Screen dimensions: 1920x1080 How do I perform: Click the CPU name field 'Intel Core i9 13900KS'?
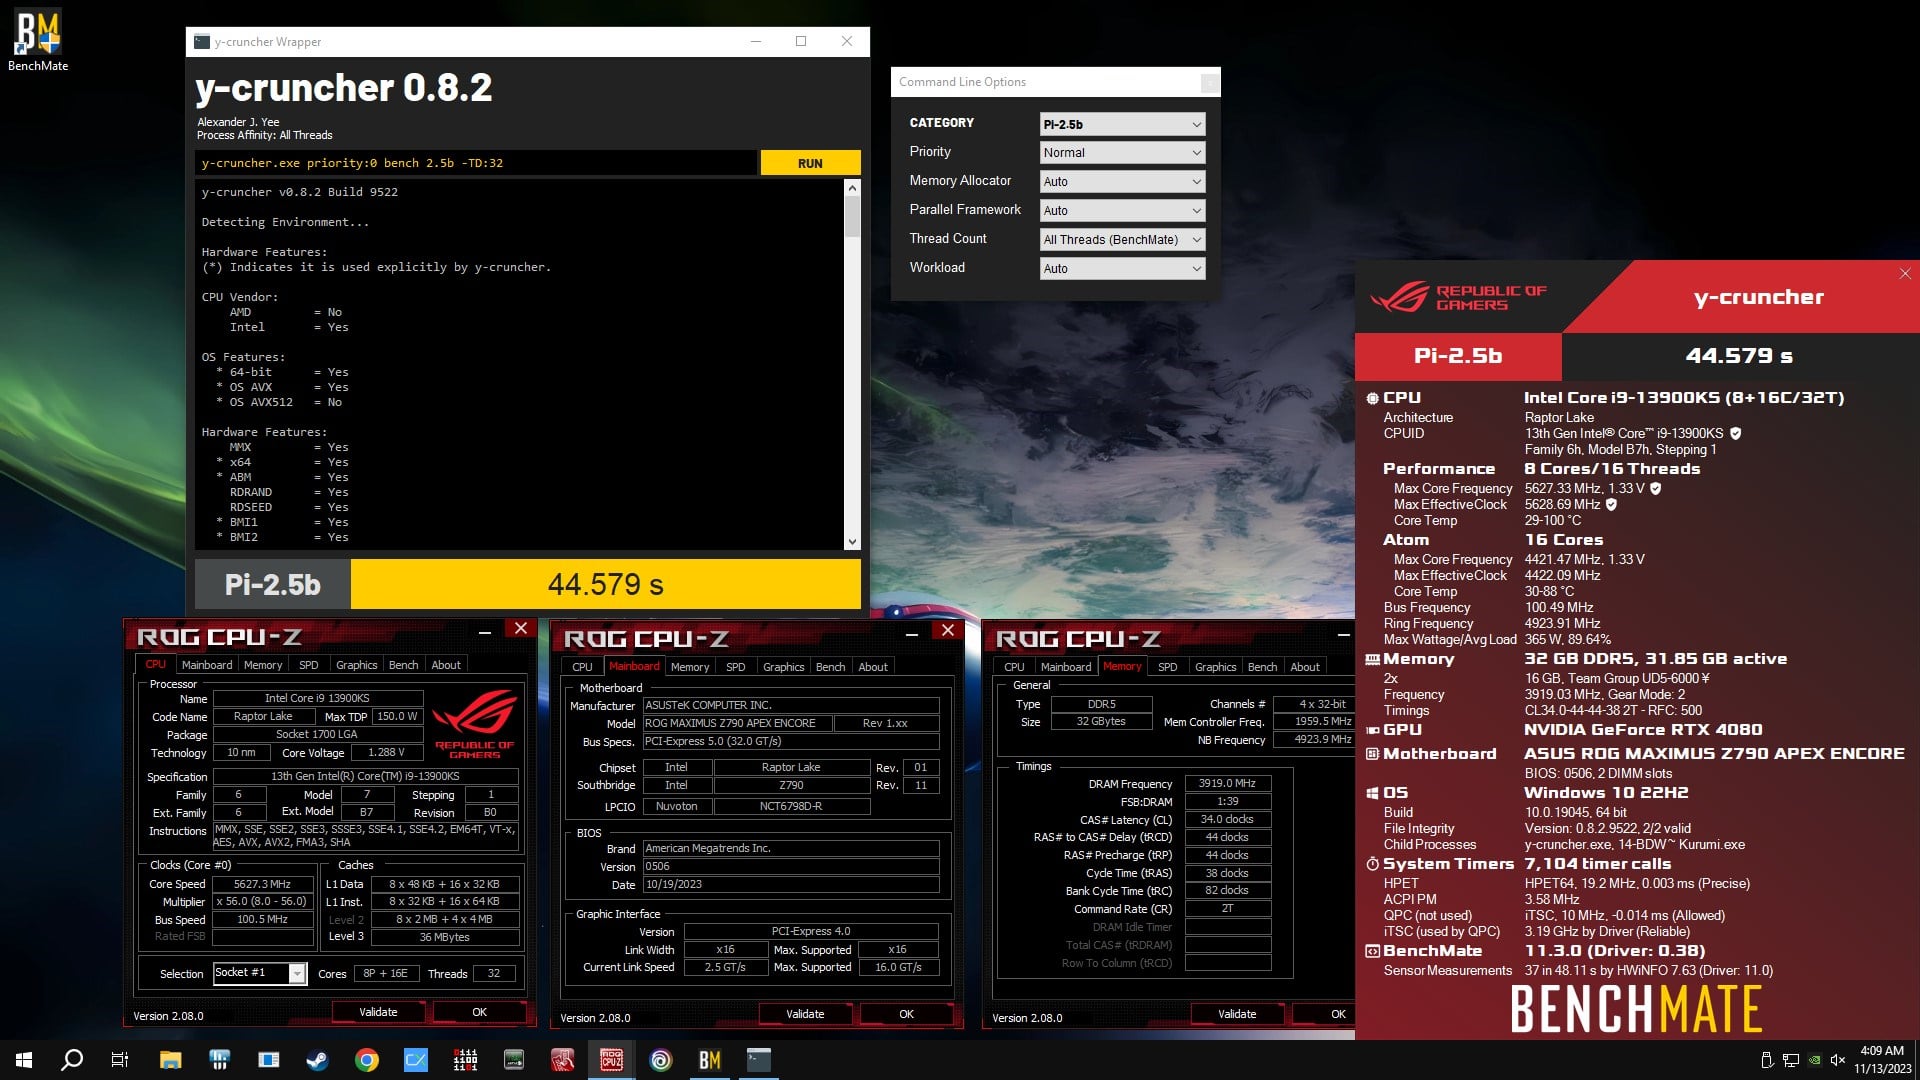pos(317,698)
